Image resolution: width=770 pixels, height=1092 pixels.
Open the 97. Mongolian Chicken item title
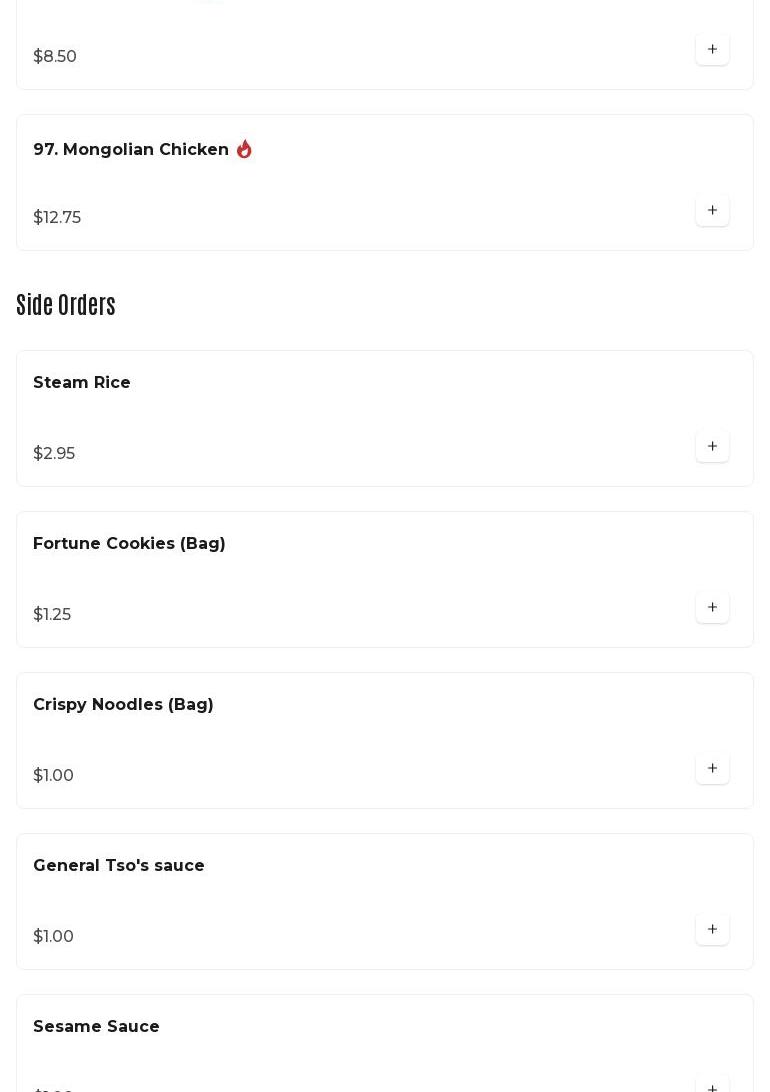click(x=131, y=149)
